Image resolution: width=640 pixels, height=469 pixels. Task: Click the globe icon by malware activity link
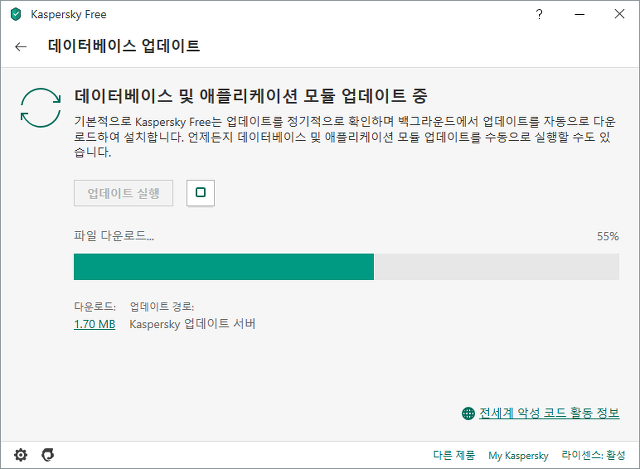(x=468, y=413)
